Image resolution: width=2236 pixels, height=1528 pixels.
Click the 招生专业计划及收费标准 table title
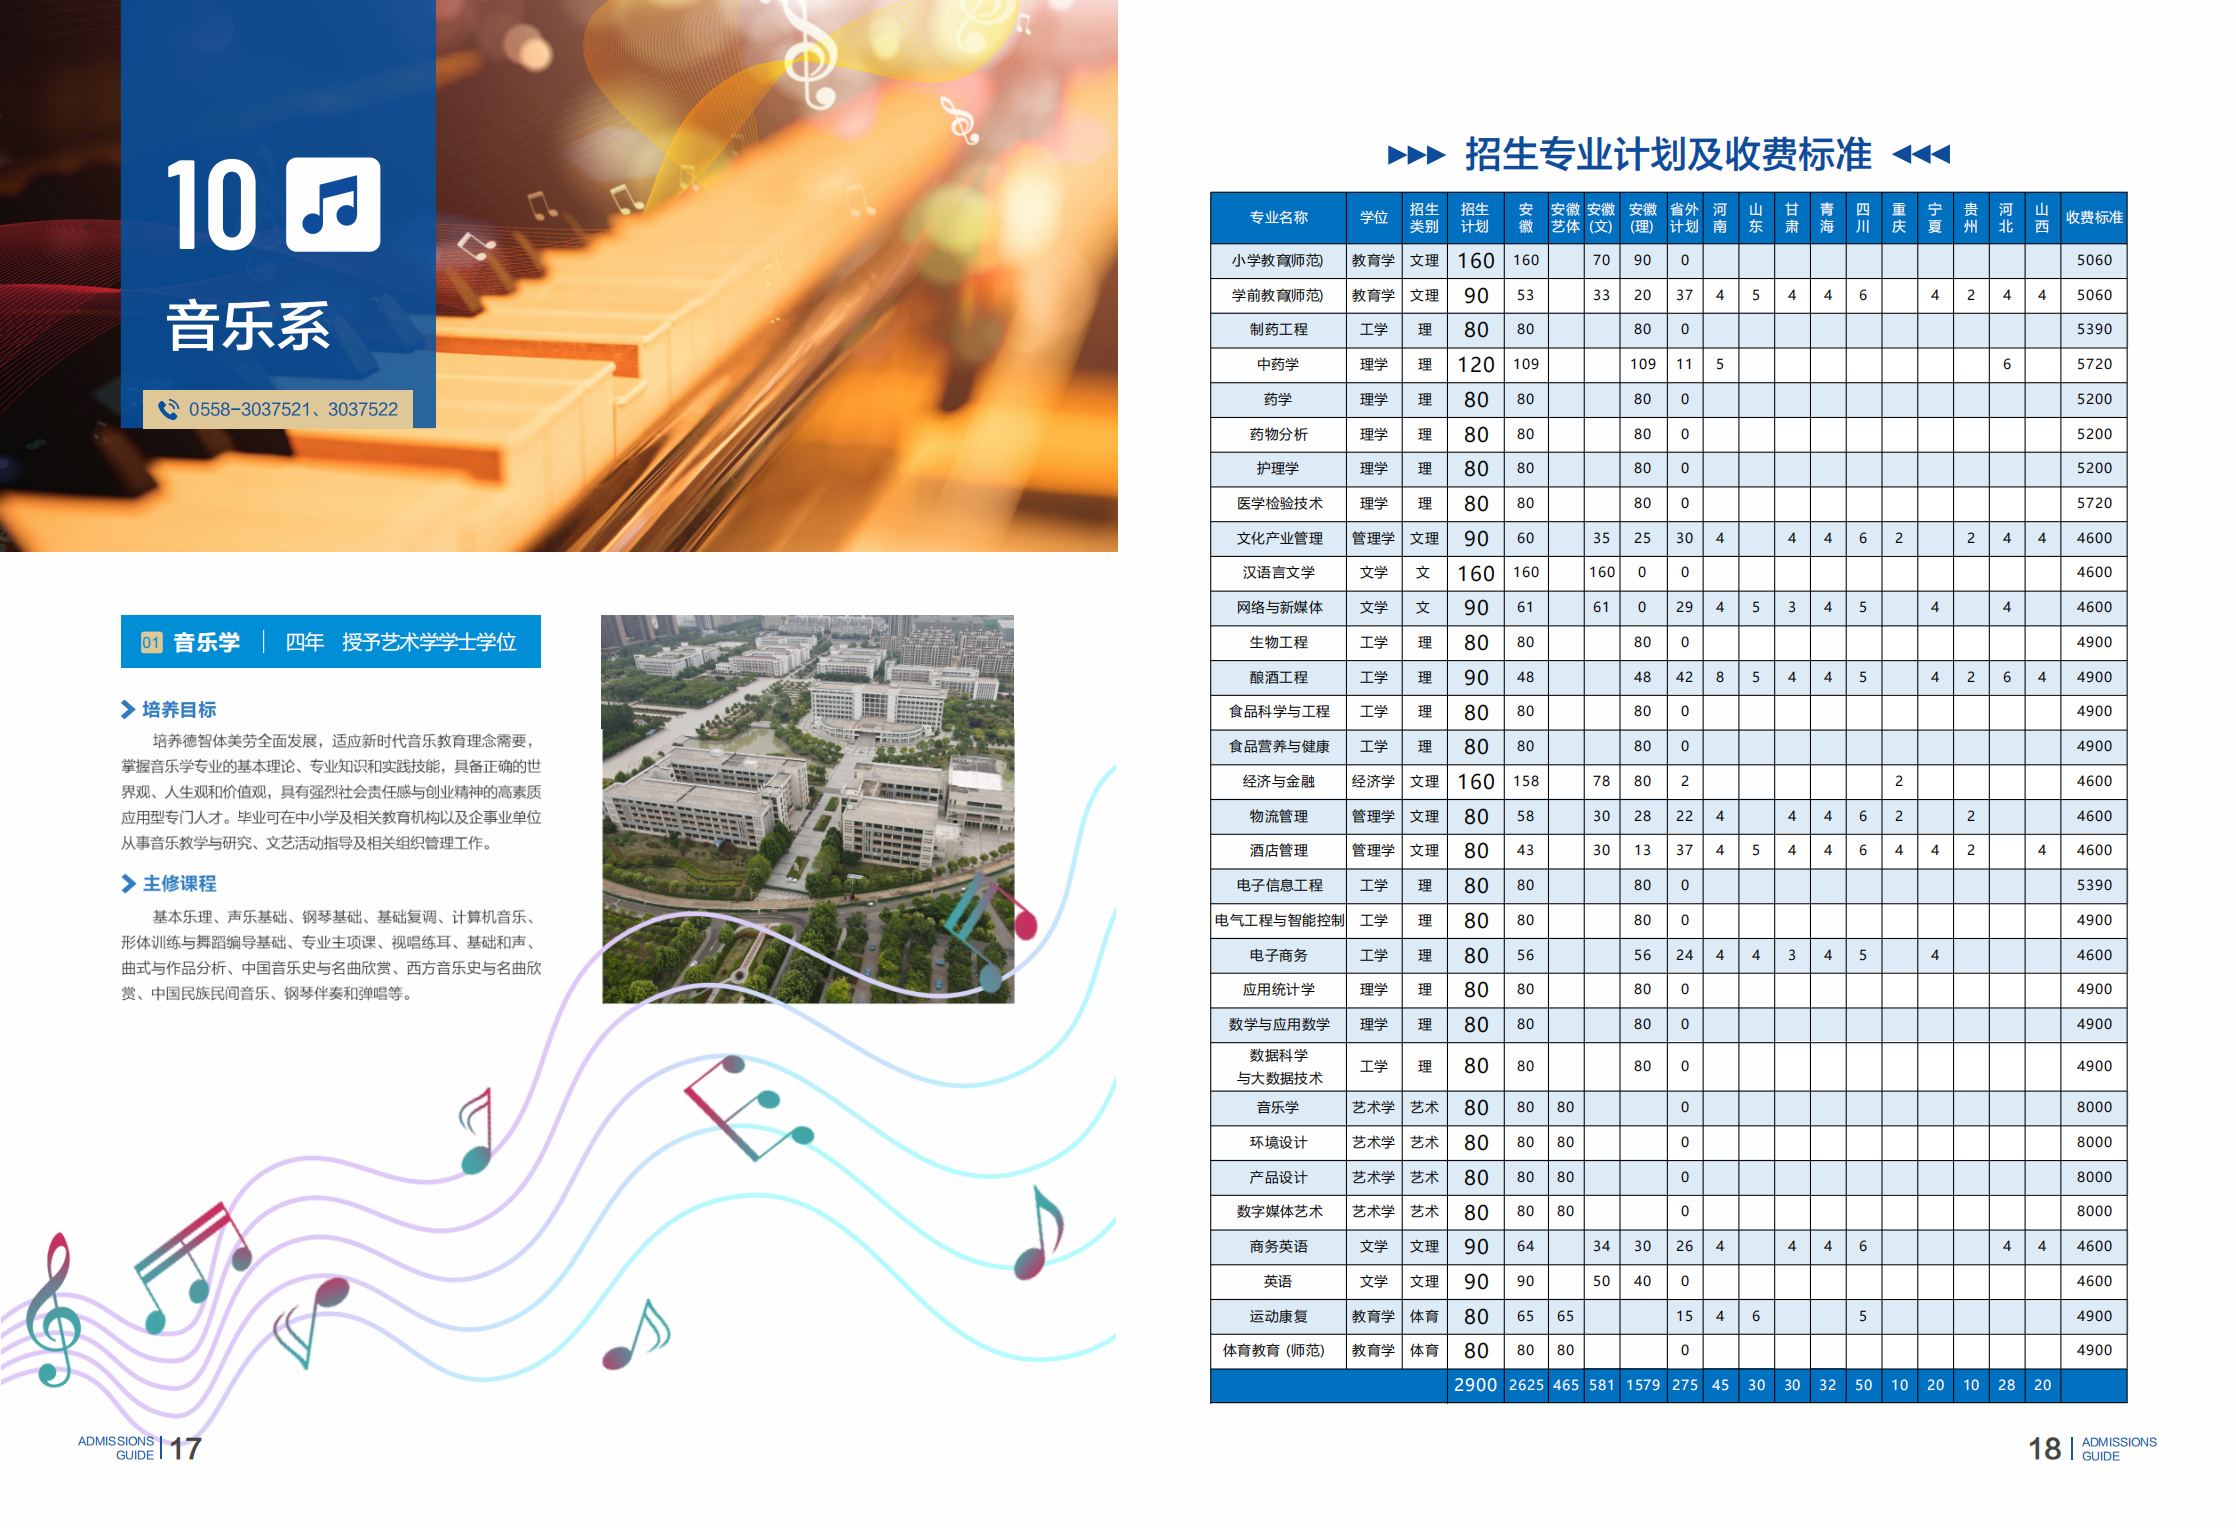(1668, 154)
